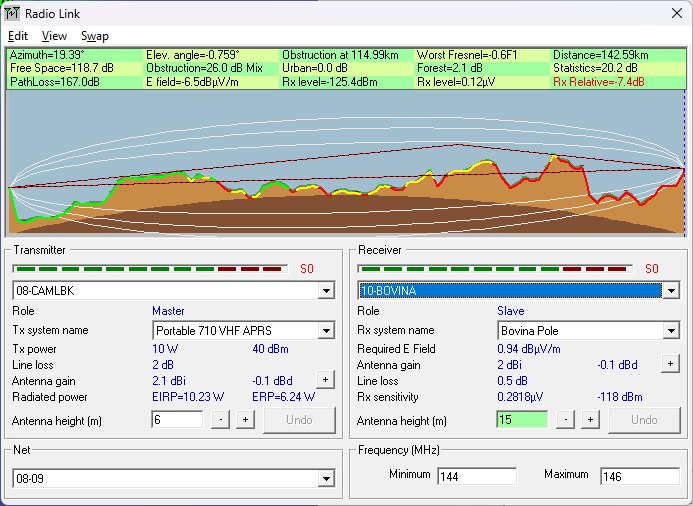Click the Forest=2.1 dB value
Screen dimensions: 693x506
tap(450, 68)
